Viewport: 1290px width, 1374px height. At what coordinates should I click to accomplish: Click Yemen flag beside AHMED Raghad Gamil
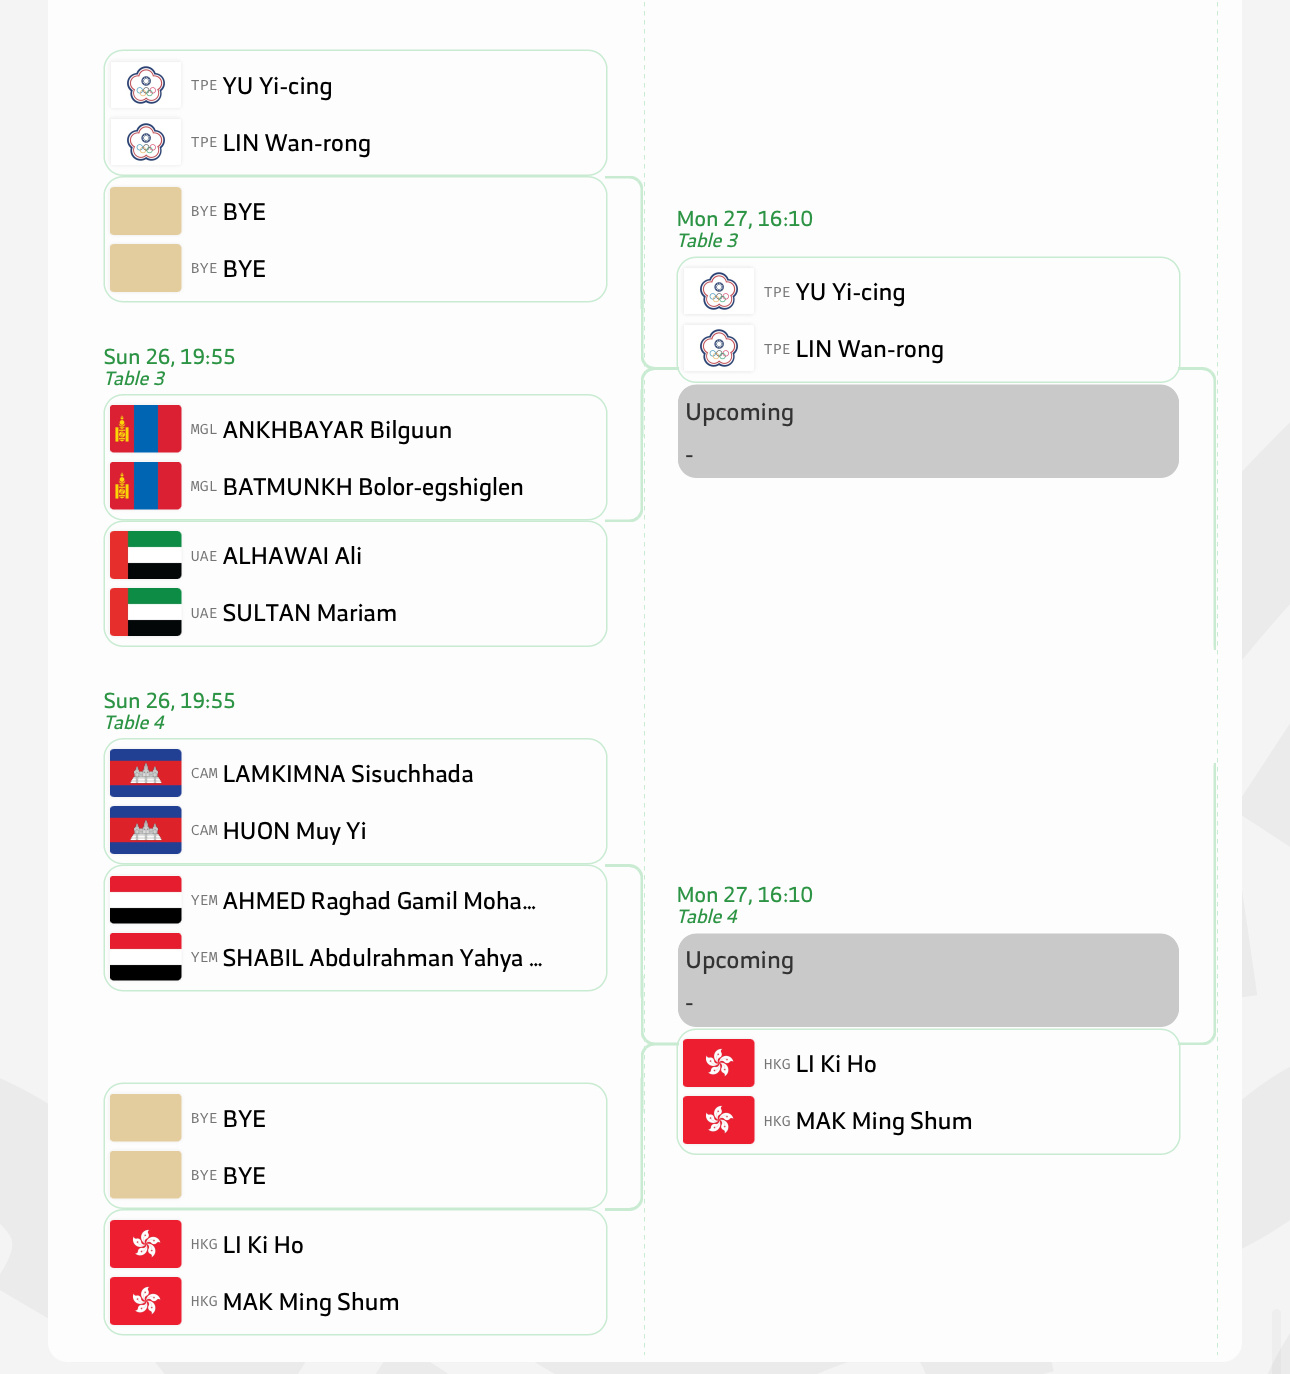click(145, 900)
